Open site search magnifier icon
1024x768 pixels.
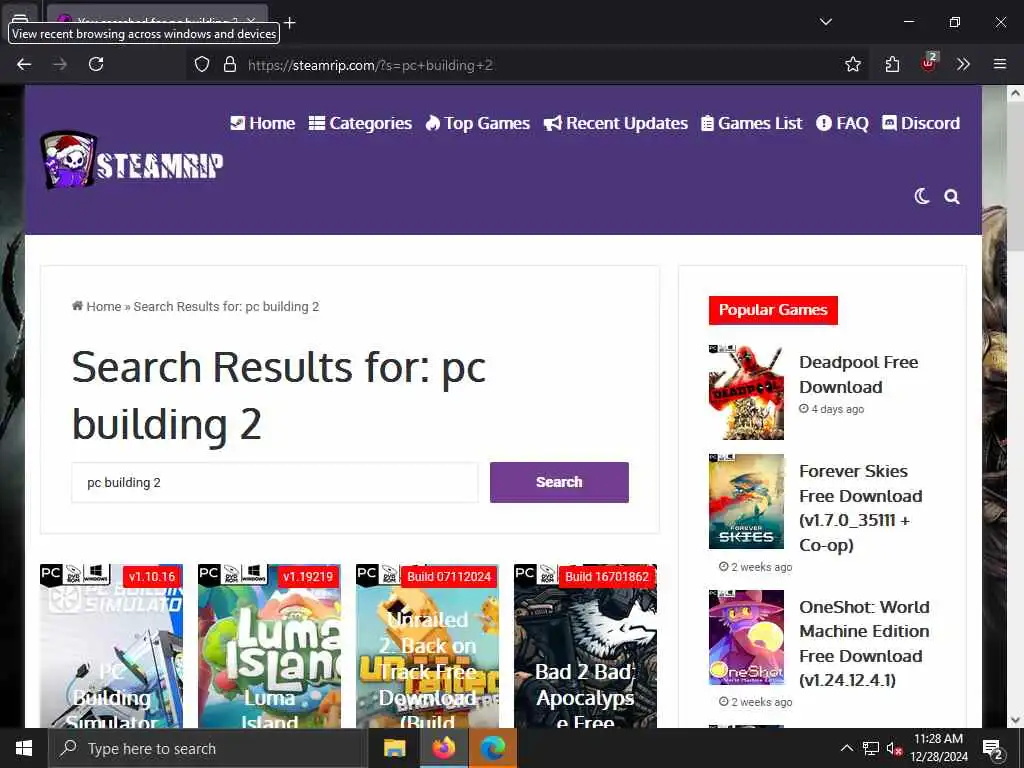(x=952, y=196)
